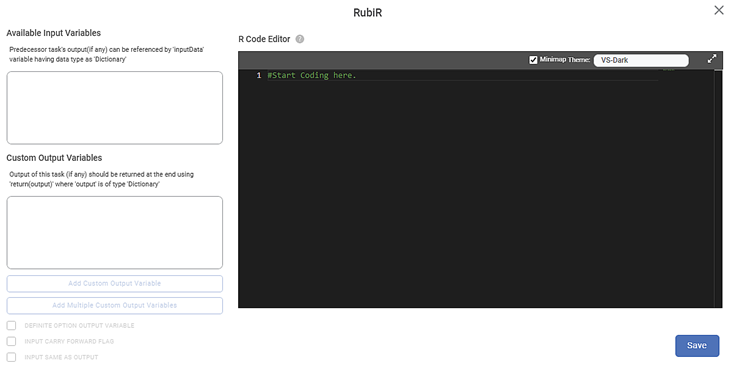Enable Input Same As Output checkbox
Viewport: 731px width, 366px height.
coord(12,357)
